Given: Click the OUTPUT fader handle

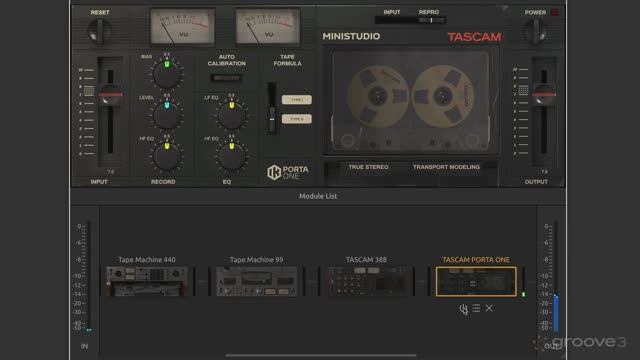Looking at the screenshot, I should (x=544, y=94).
